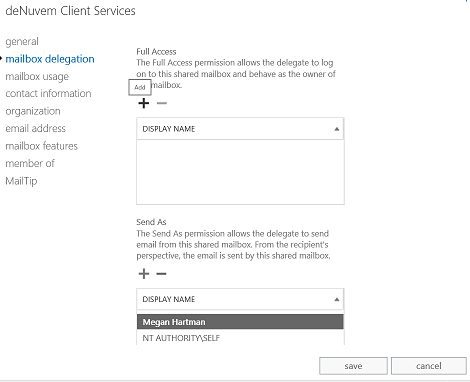Open contact information section

point(48,93)
